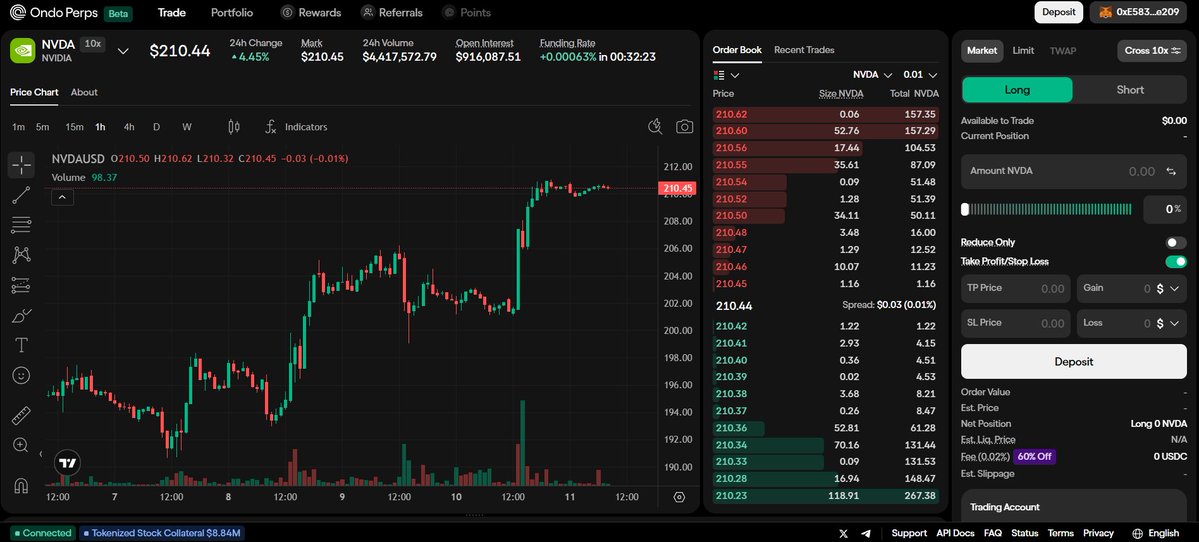The image size is (1199, 542).
Task: Open the Privacy link
Action: [1098, 533]
